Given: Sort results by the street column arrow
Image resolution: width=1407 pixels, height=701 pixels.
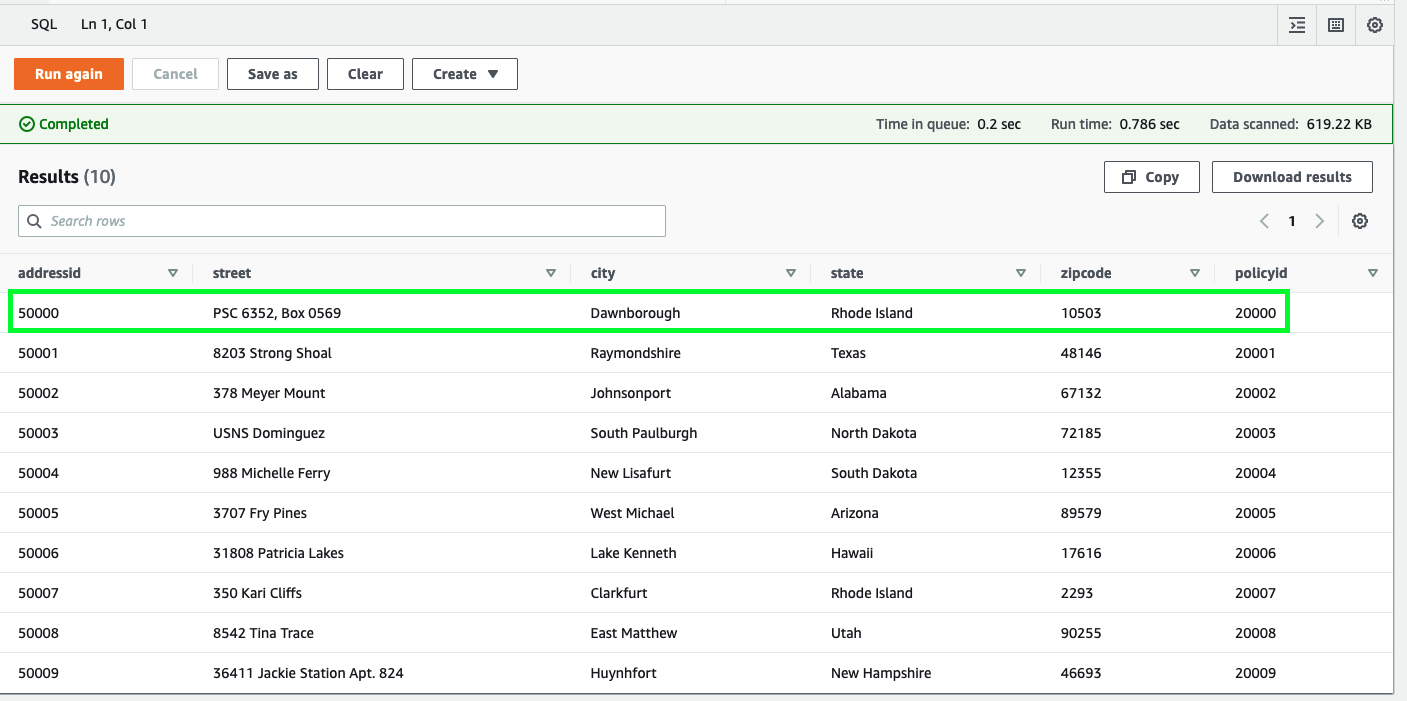Looking at the screenshot, I should 551,273.
